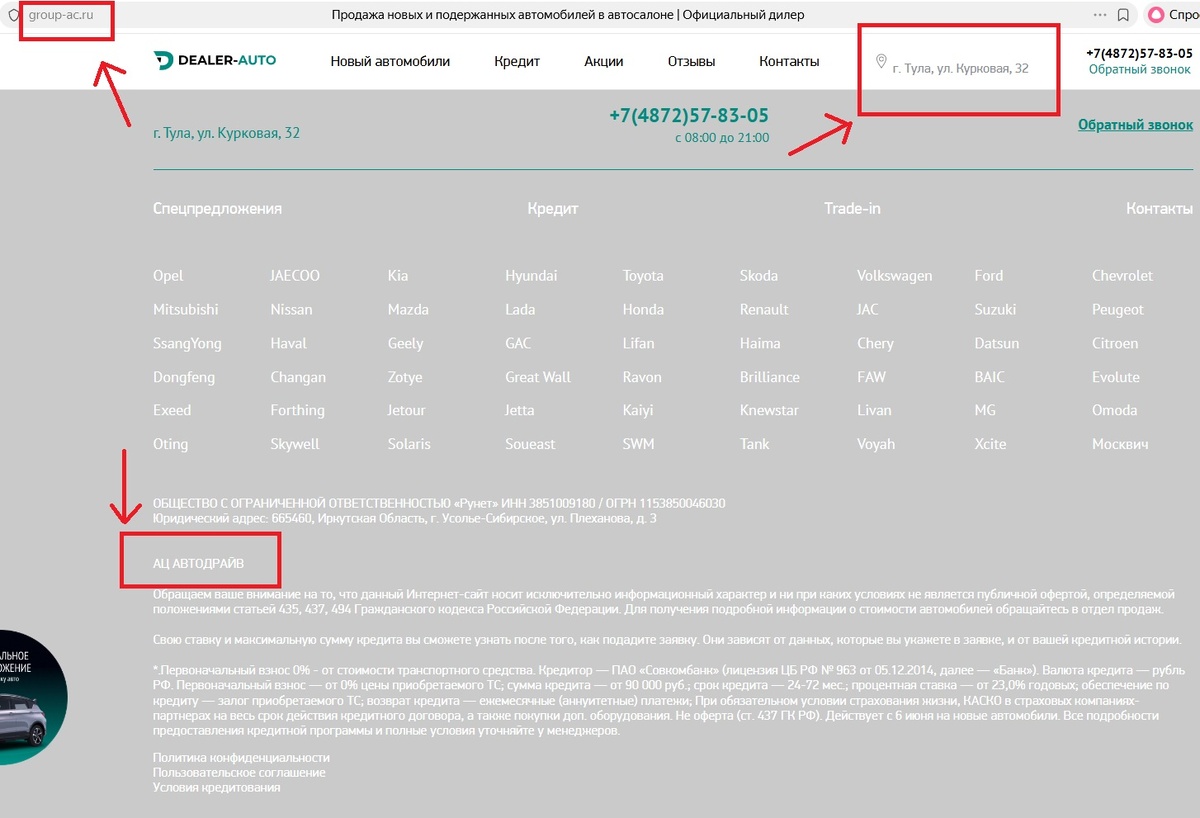Select the Ford brand link
1200x818 pixels.
(x=988, y=276)
